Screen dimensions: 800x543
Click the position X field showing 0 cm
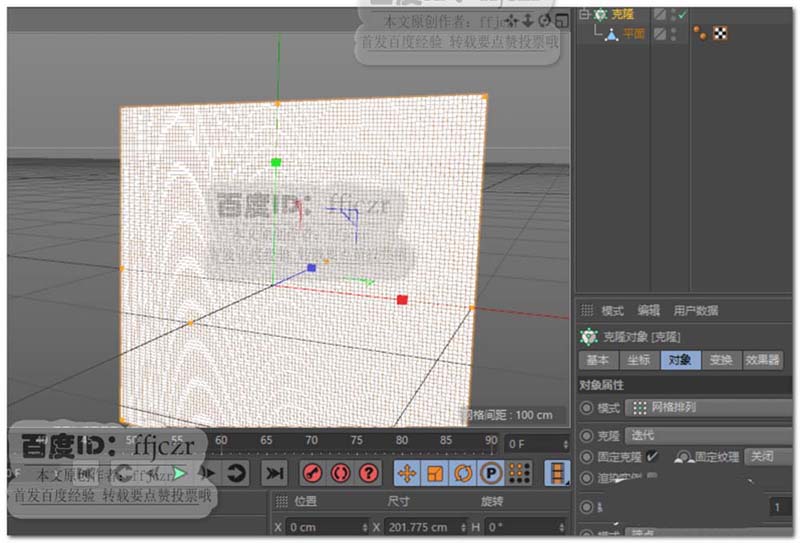327,527
